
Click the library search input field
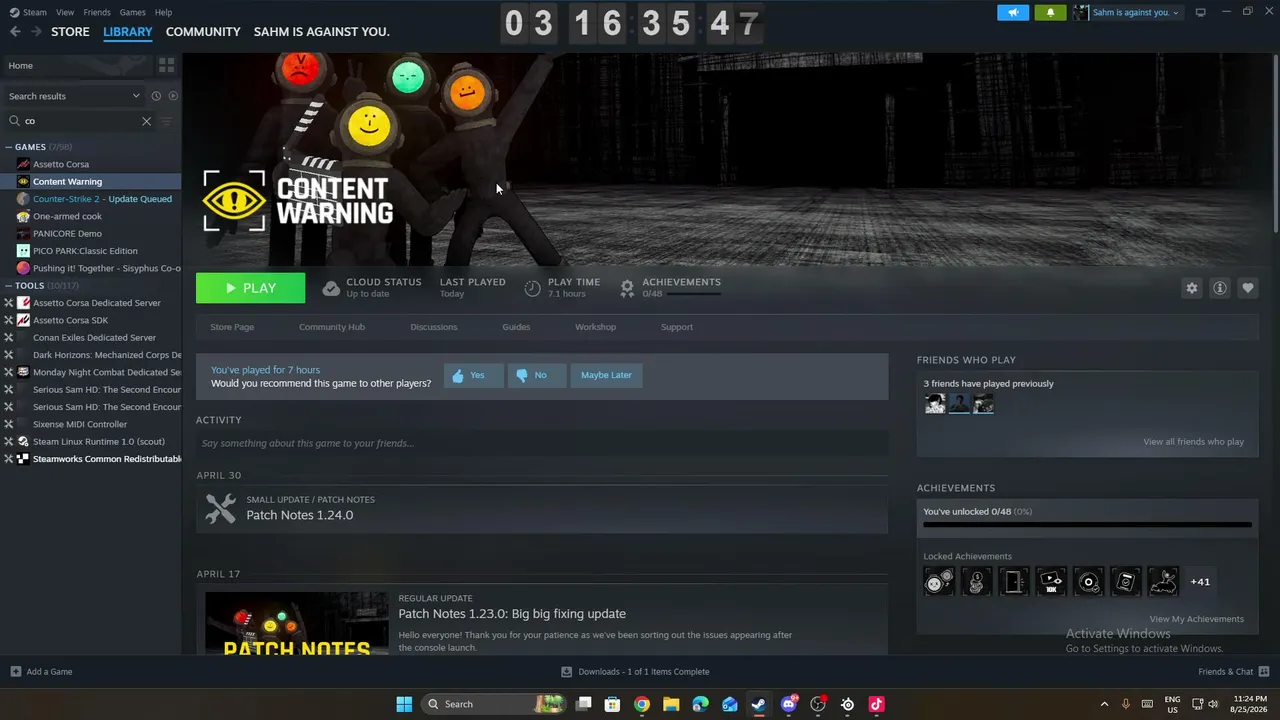80,121
